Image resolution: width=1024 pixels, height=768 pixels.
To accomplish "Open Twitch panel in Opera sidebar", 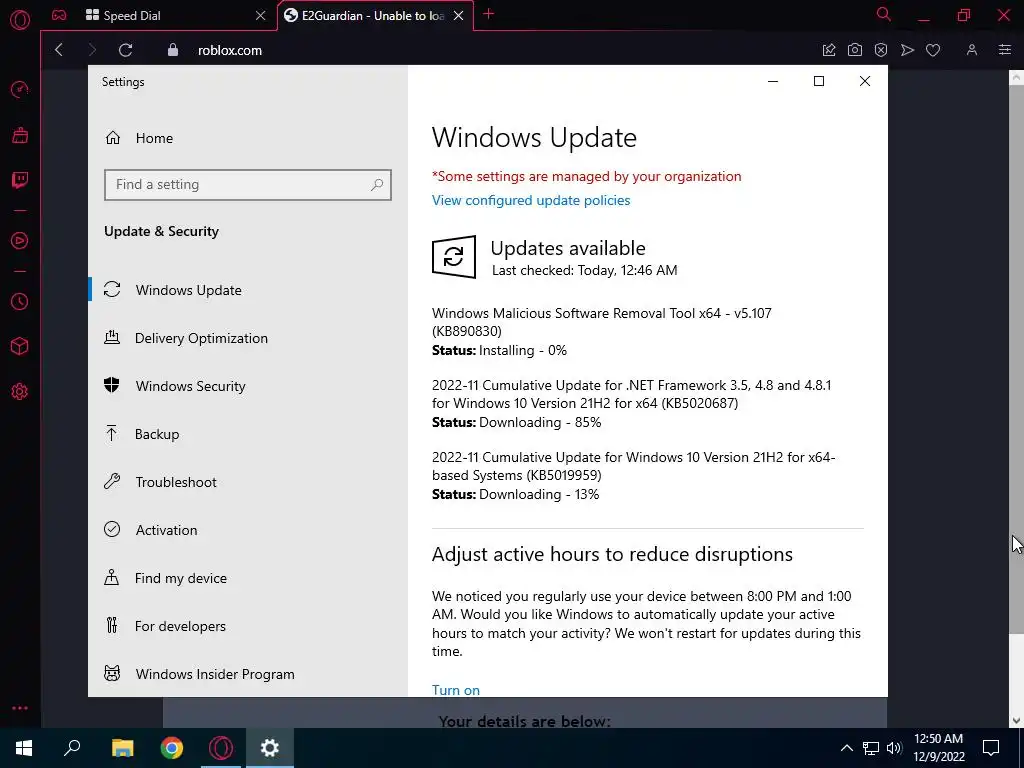I will pos(20,180).
